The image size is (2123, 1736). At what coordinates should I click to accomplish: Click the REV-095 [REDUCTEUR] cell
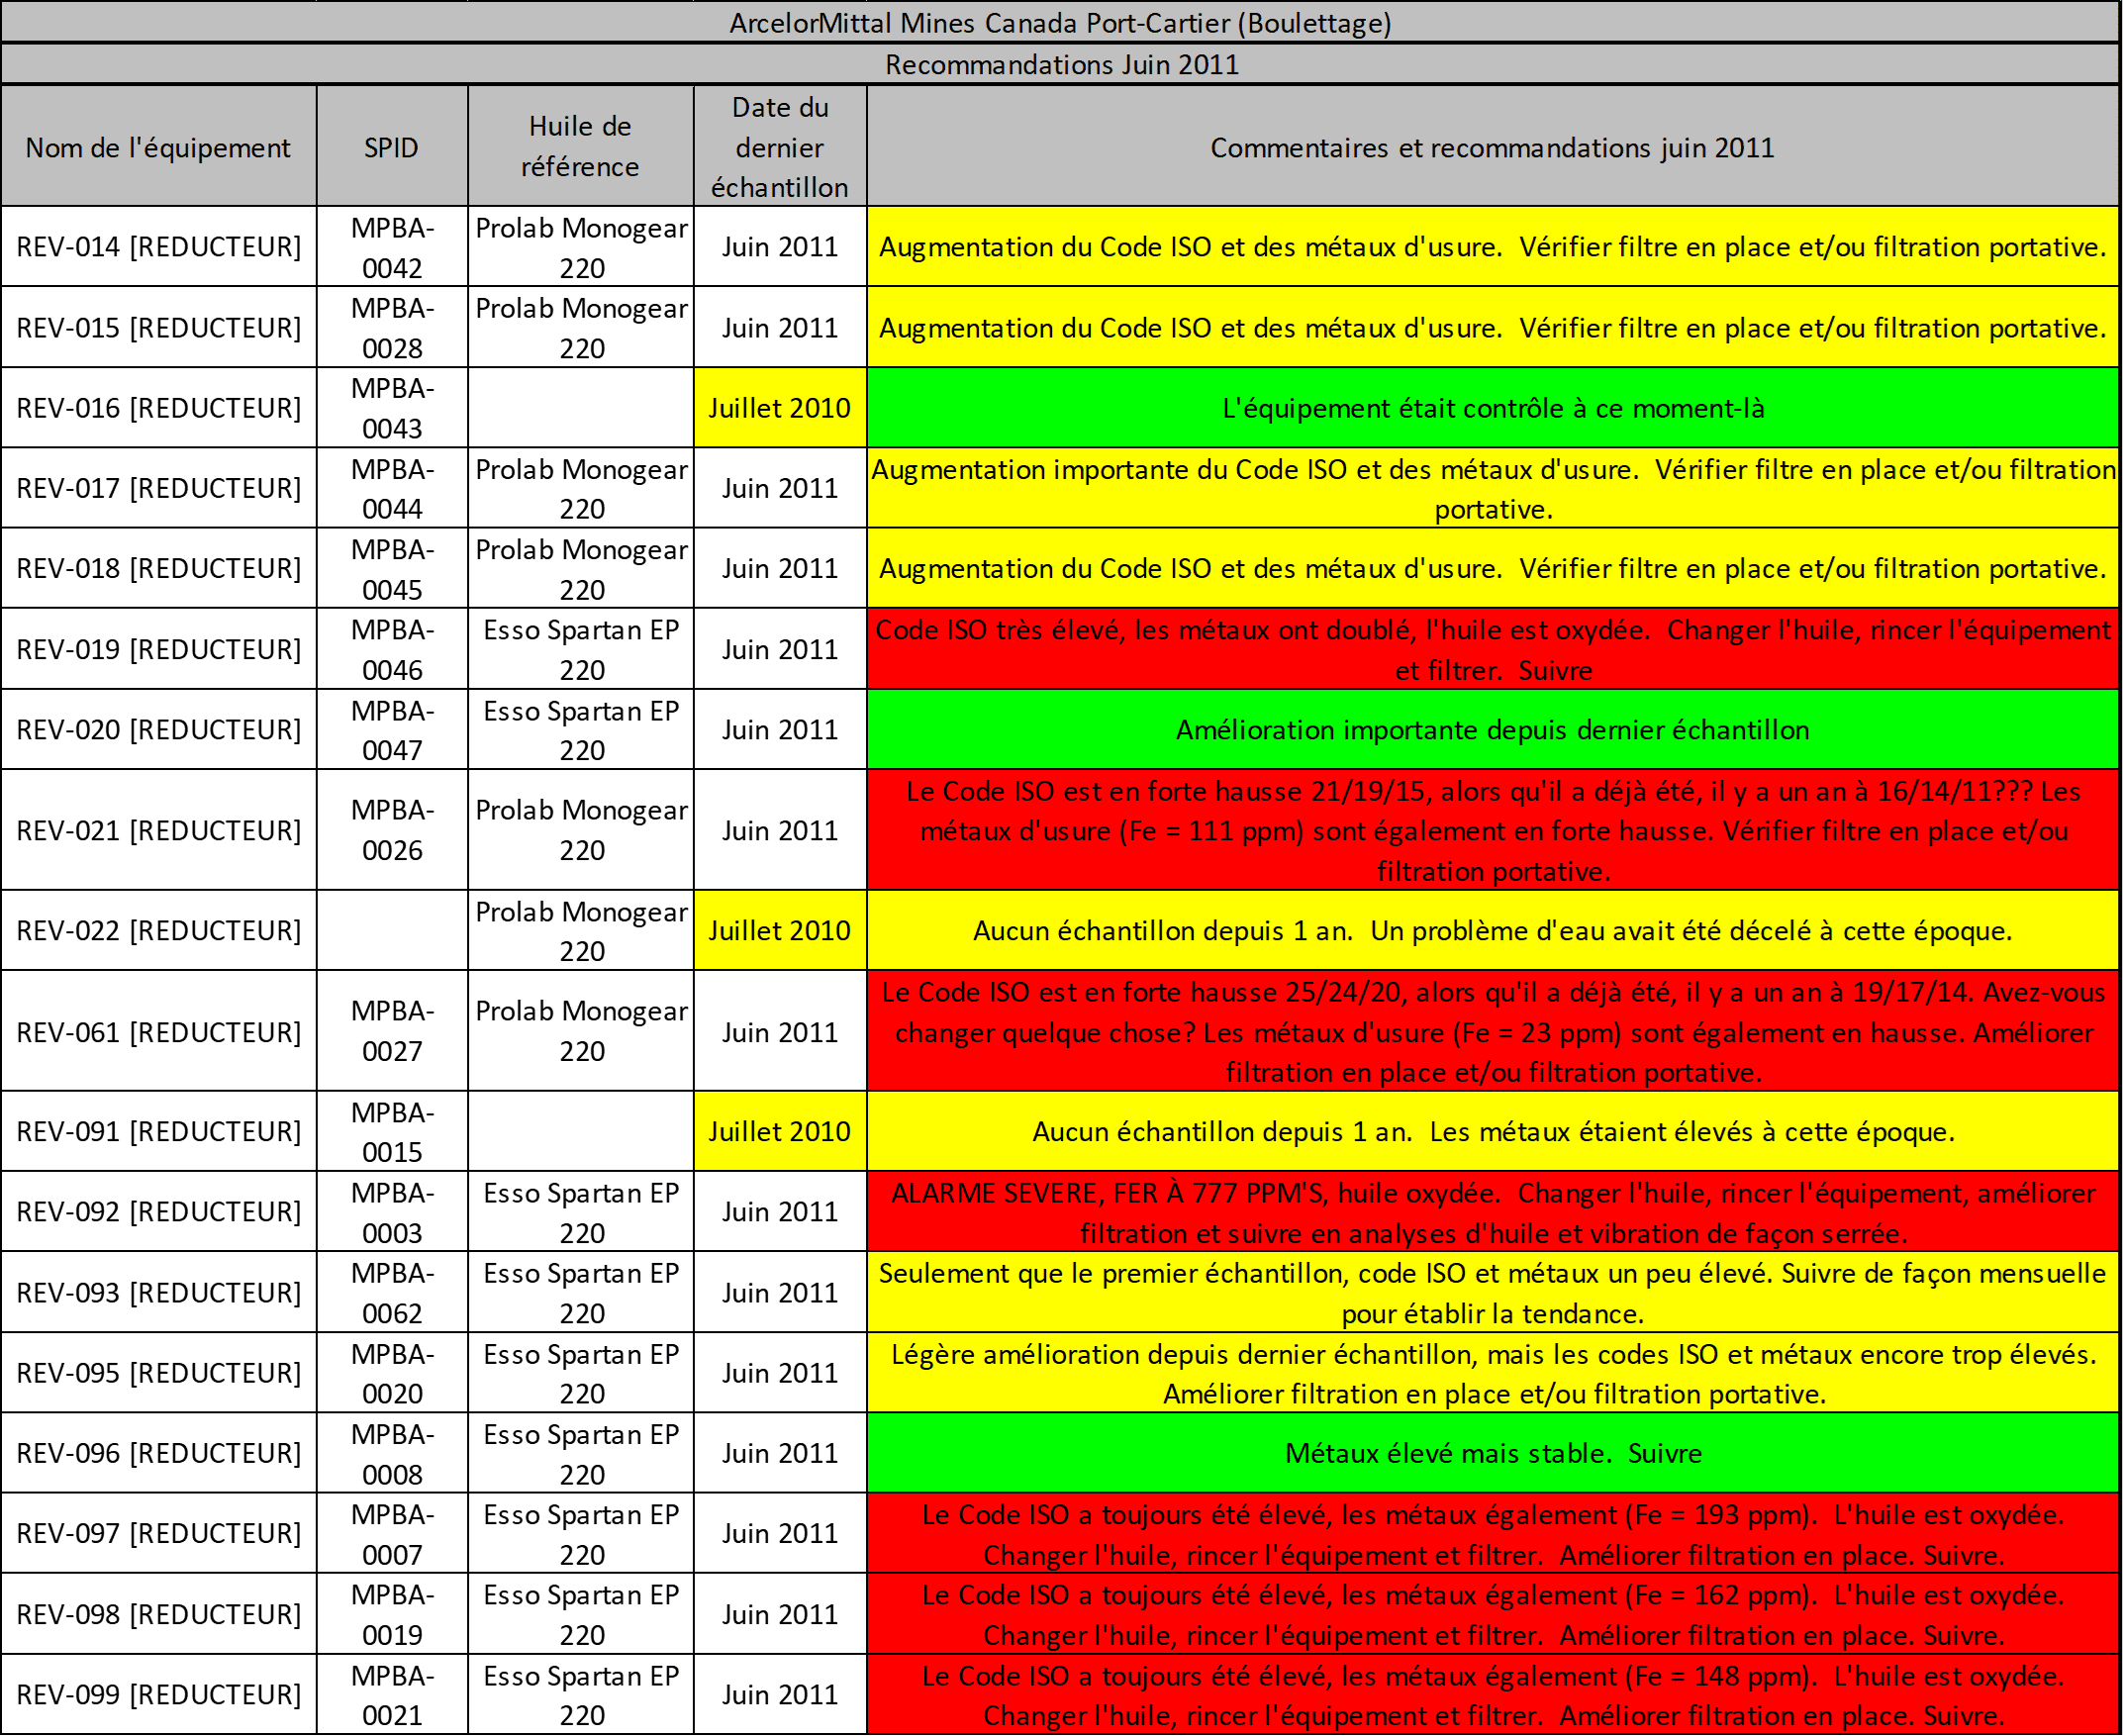(x=159, y=1372)
